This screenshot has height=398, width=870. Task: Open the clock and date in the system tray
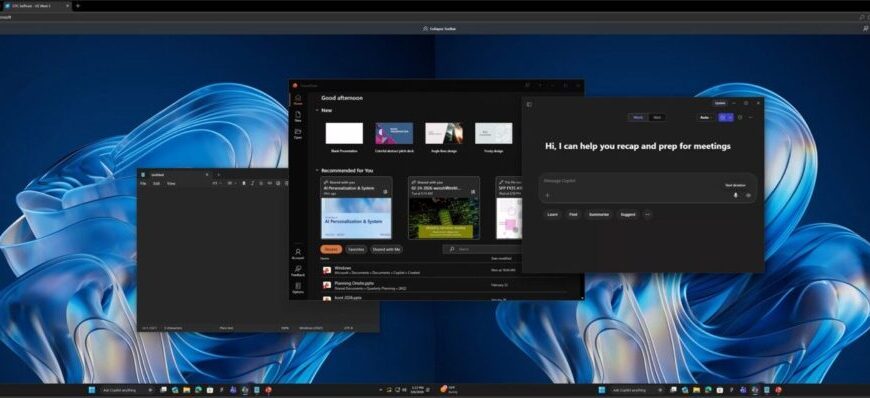[418, 390]
